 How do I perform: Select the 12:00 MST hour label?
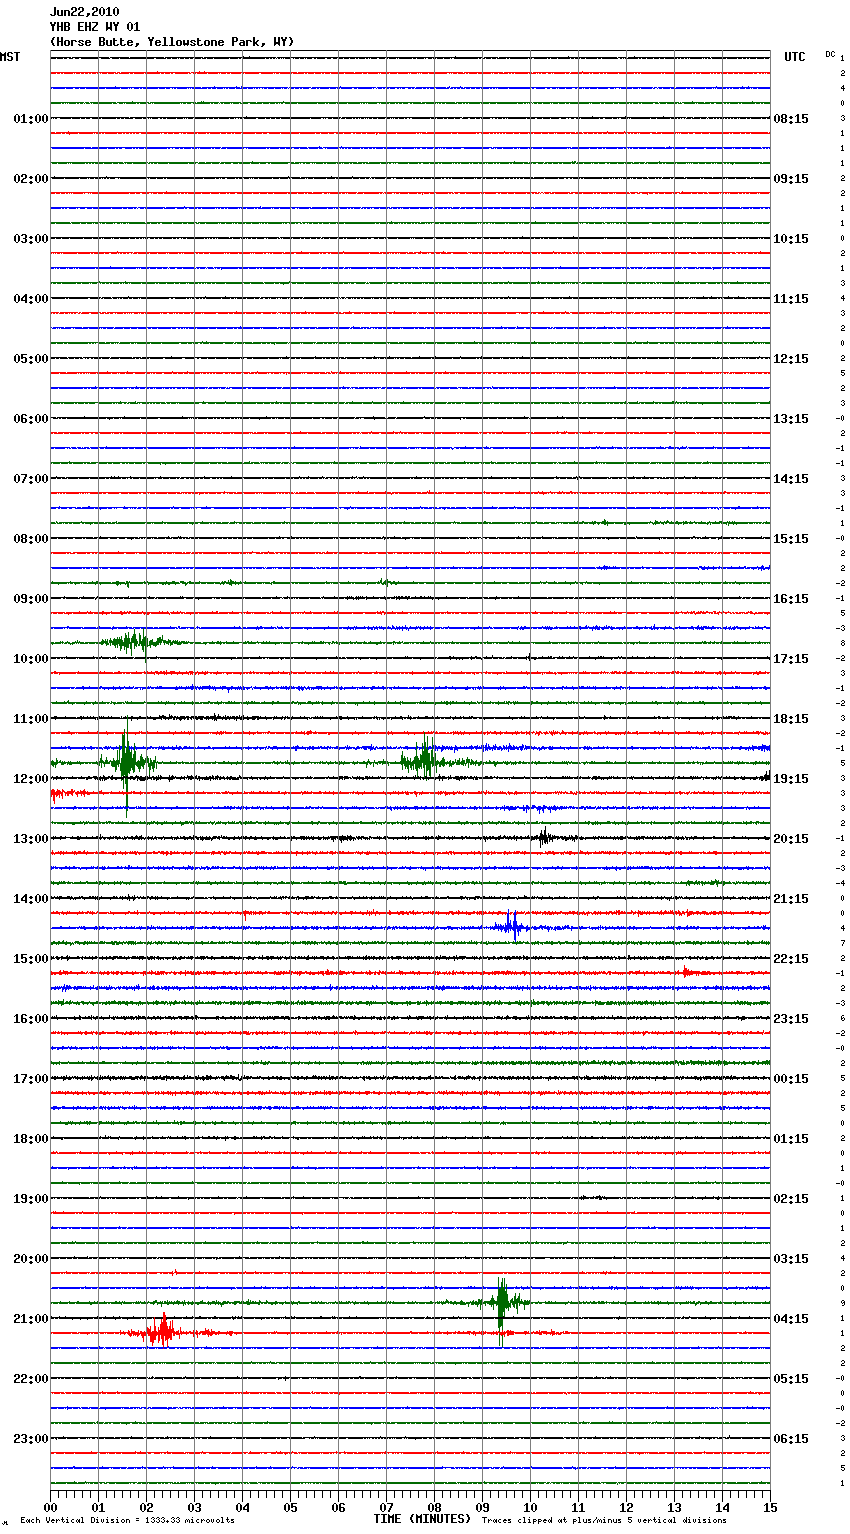coord(31,779)
